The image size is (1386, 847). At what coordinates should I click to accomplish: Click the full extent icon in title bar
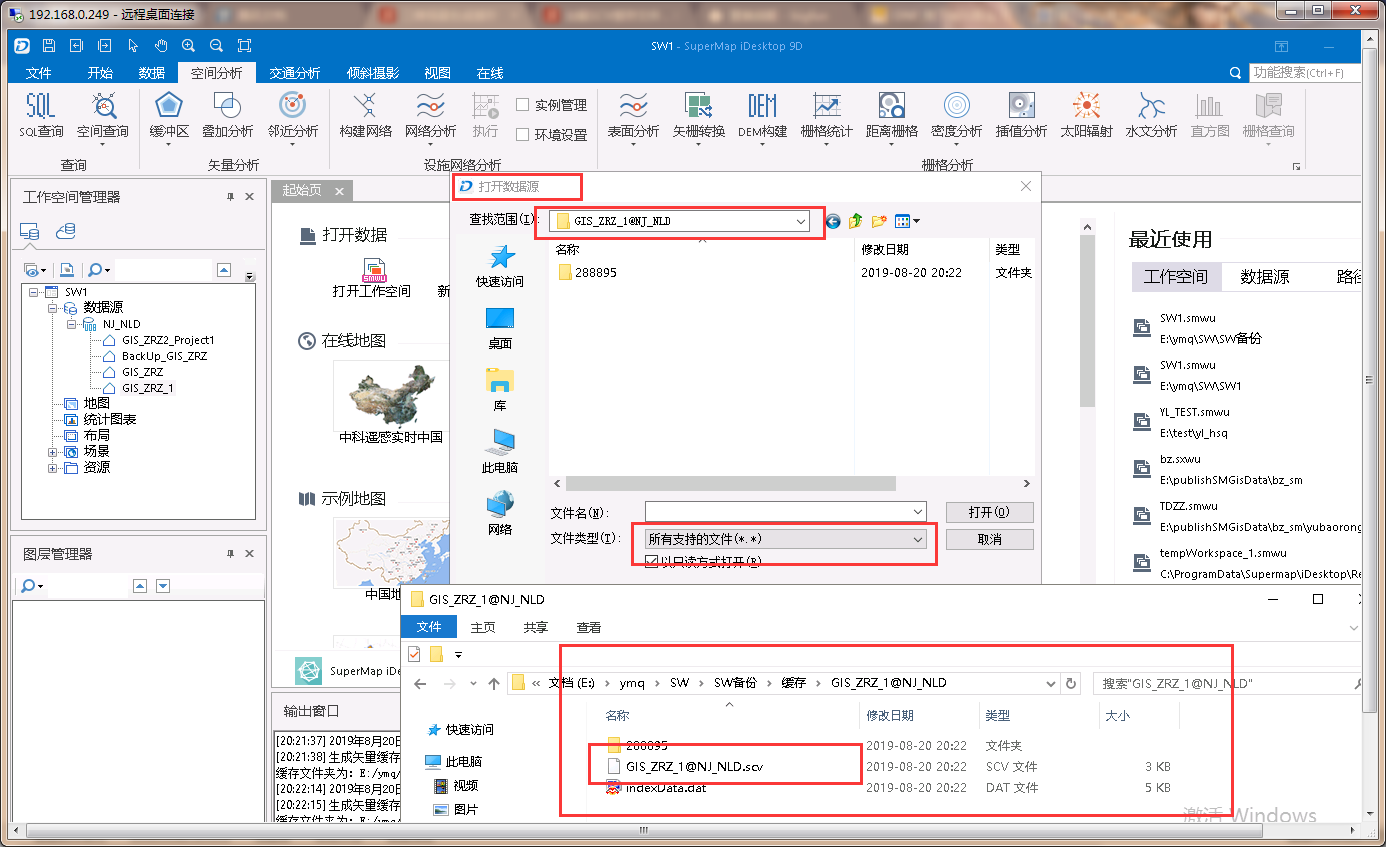[245, 46]
